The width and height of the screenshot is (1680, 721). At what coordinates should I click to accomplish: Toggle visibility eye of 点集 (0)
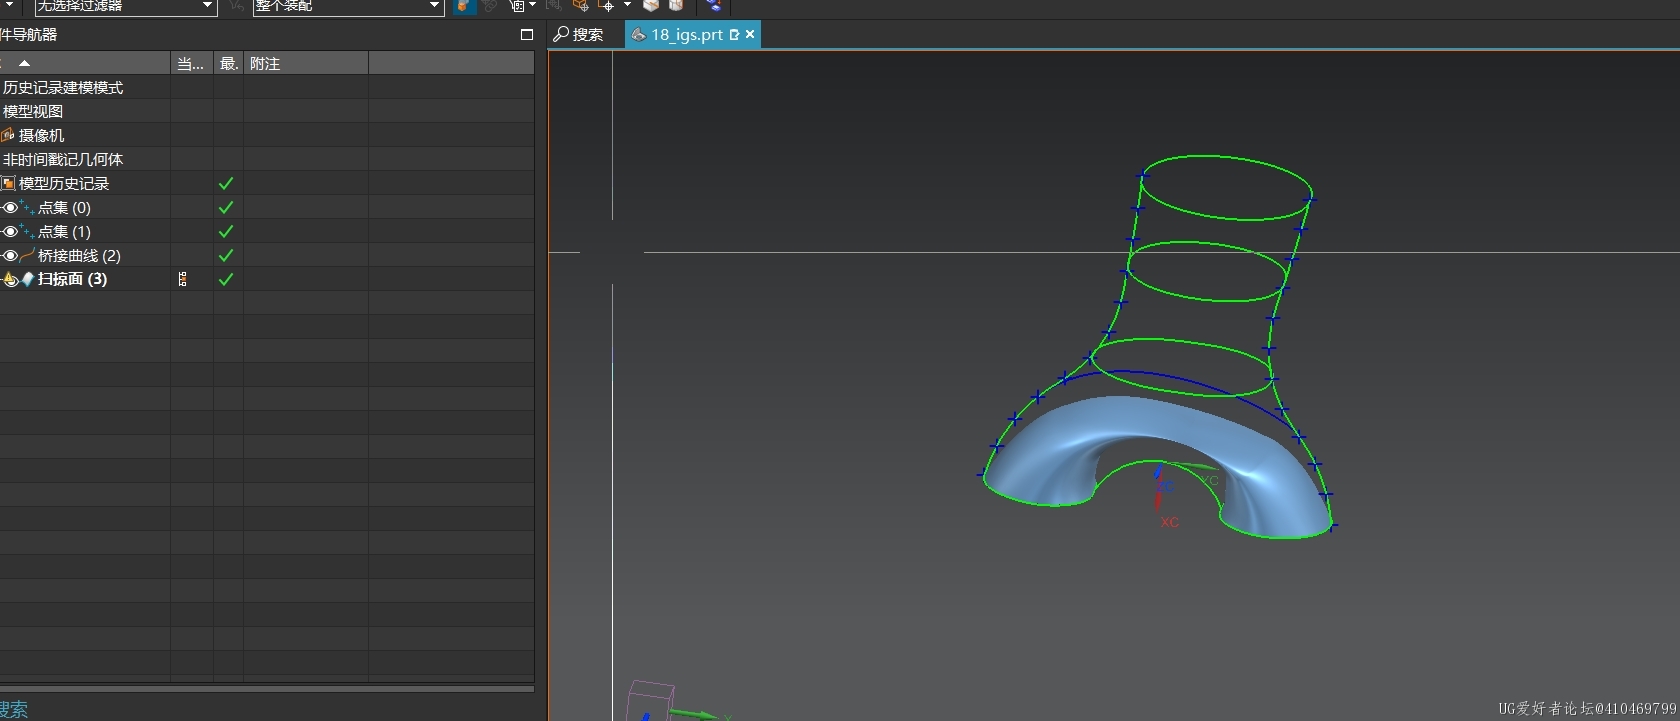click(9, 207)
